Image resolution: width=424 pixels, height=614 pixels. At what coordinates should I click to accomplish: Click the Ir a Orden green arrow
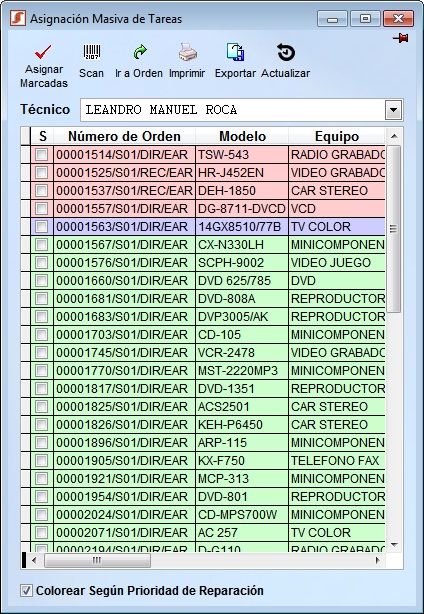[x=140, y=52]
